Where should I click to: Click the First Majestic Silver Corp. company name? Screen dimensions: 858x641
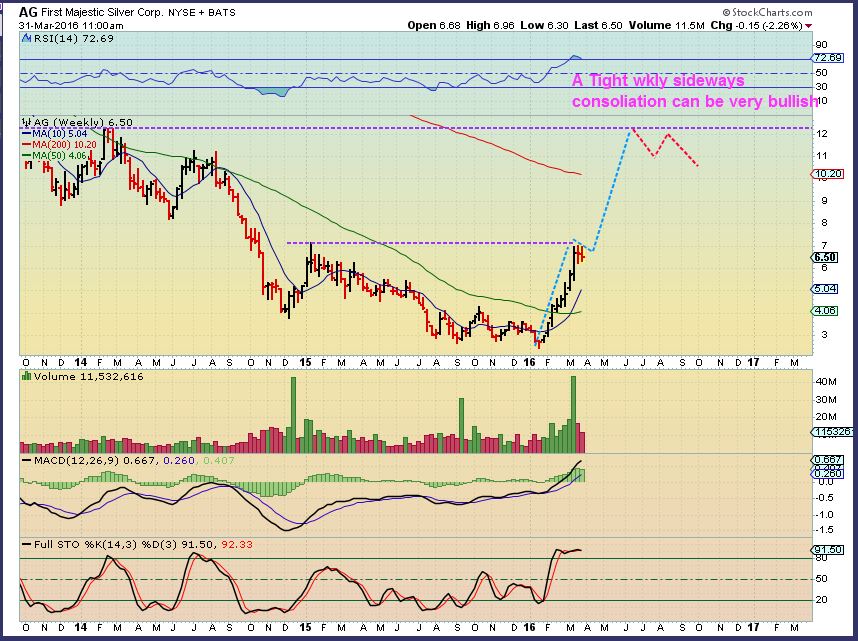[x=102, y=12]
